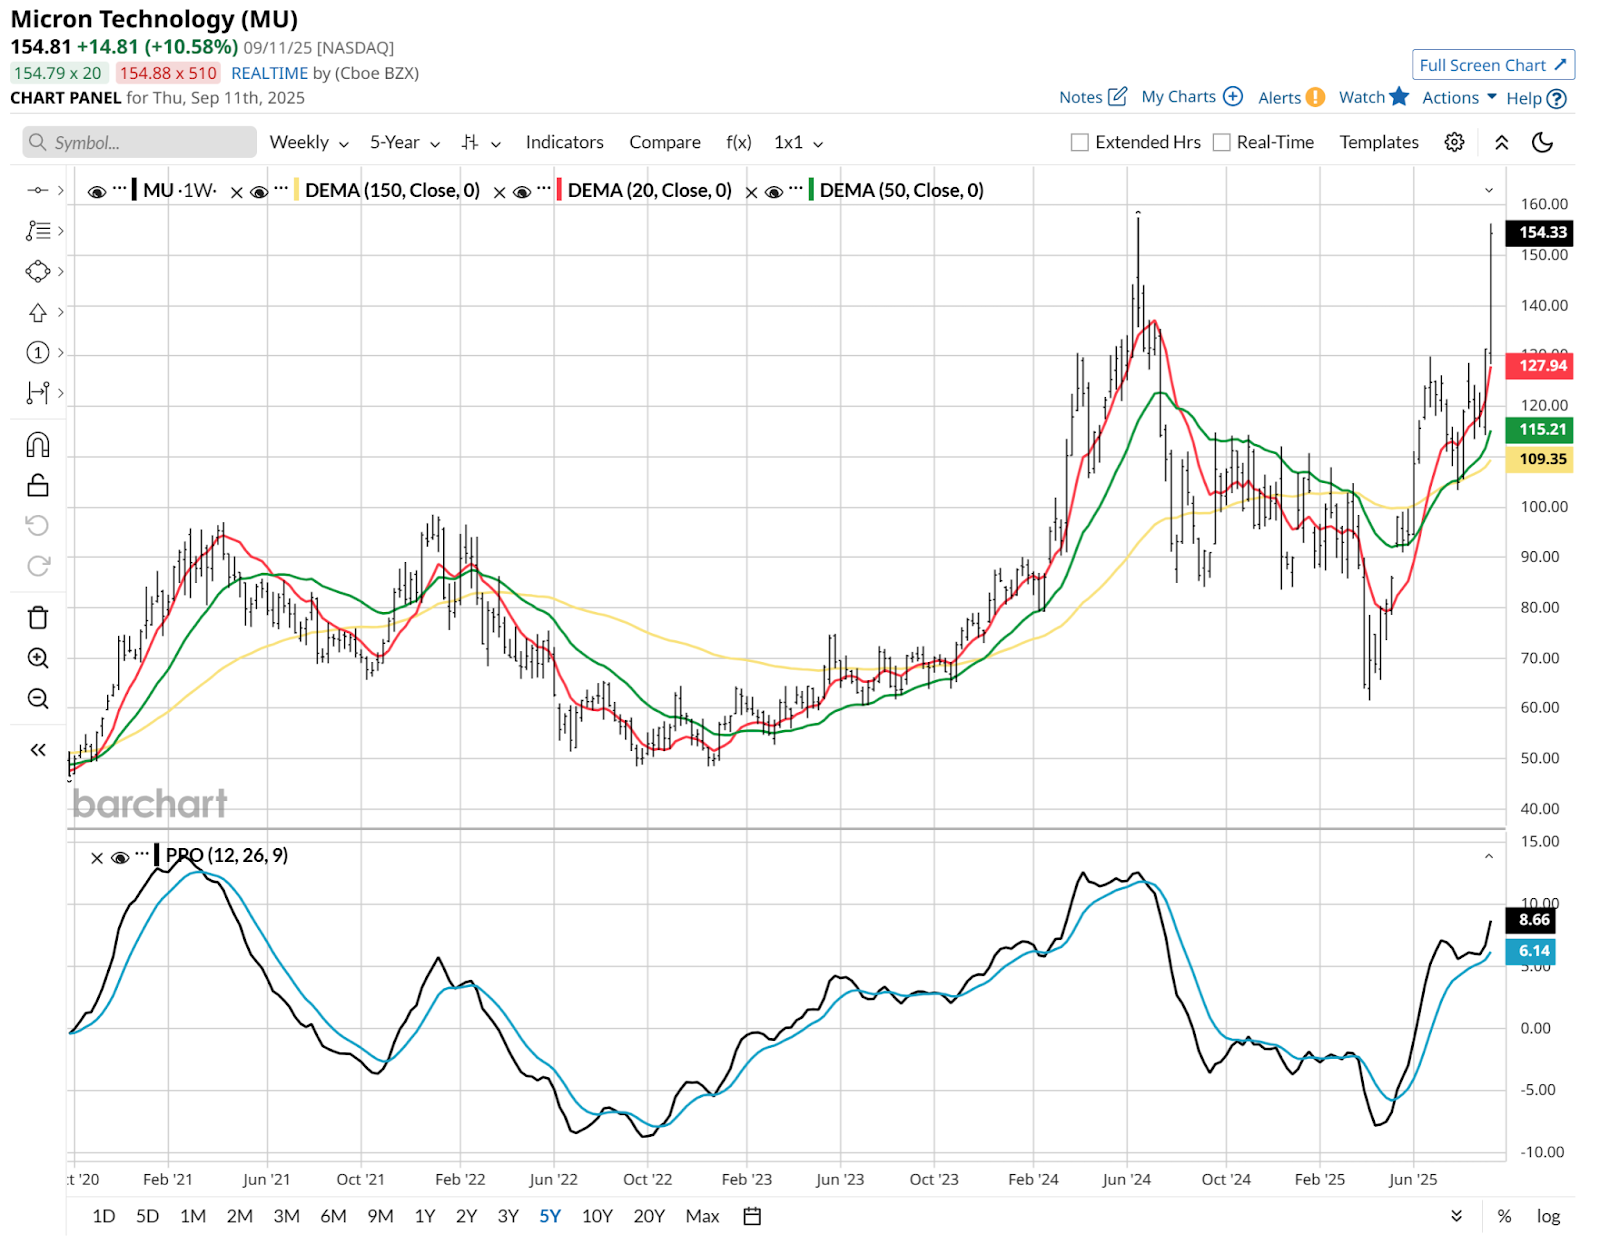Viewport: 1600px width, 1252px height.
Task: Click the redo arrow icon
Action: [x=37, y=566]
